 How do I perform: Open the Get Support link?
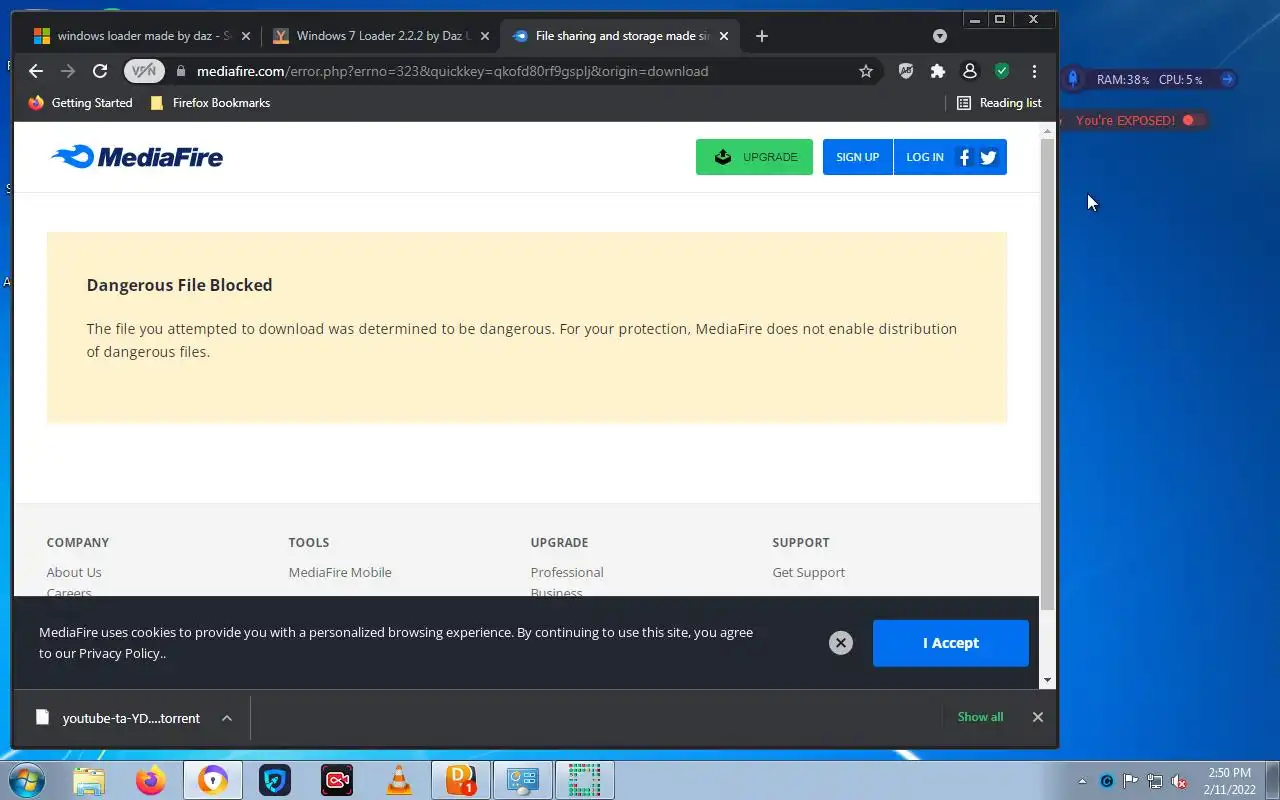pos(808,572)
